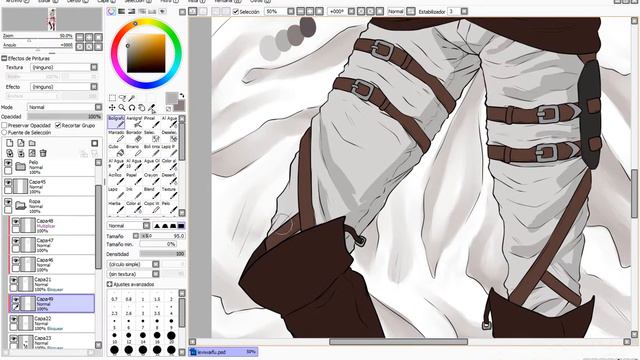Show the color wheel panel icon
The width and height of the screenshot is (640, 360).
click(111, 12)
